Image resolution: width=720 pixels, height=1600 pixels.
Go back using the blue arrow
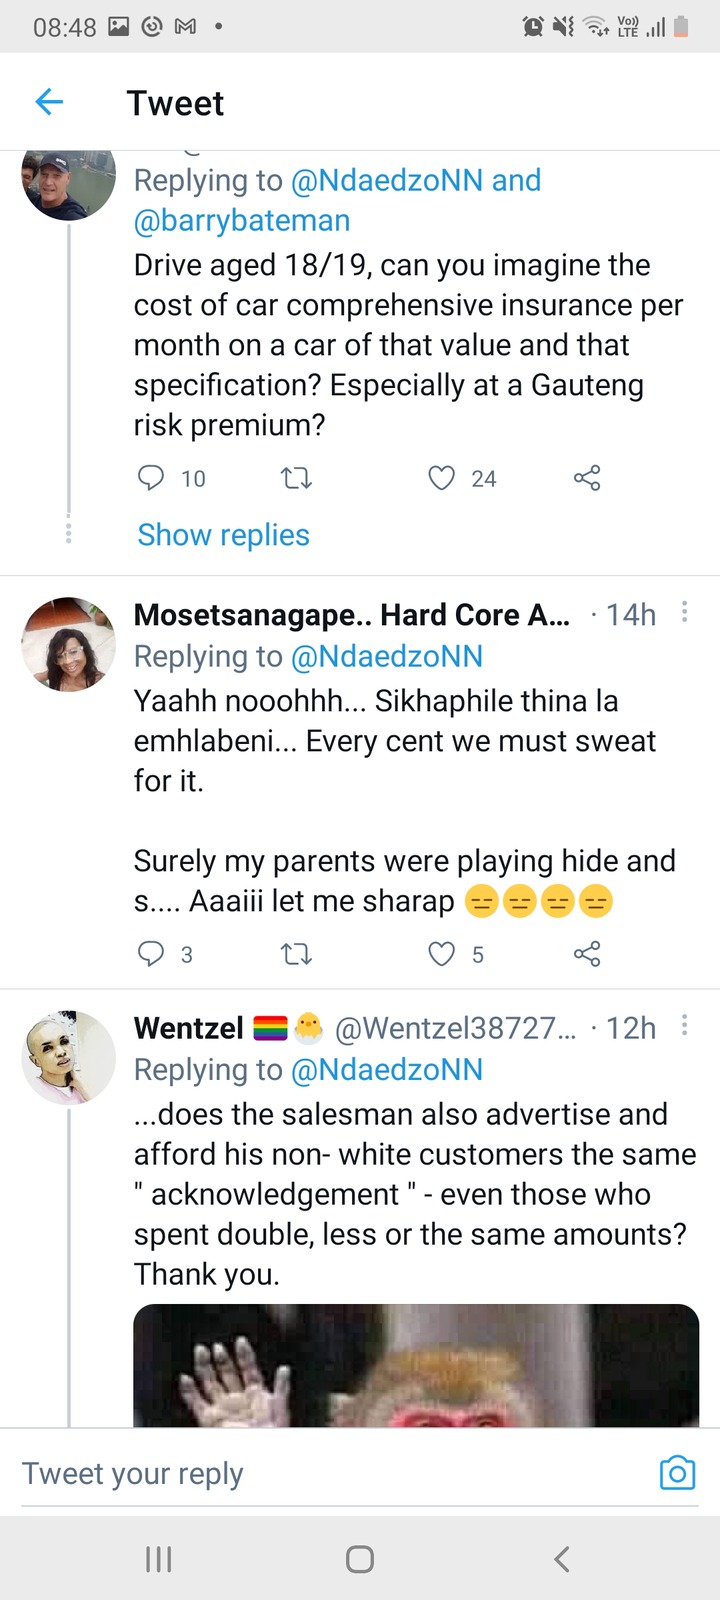49,102
